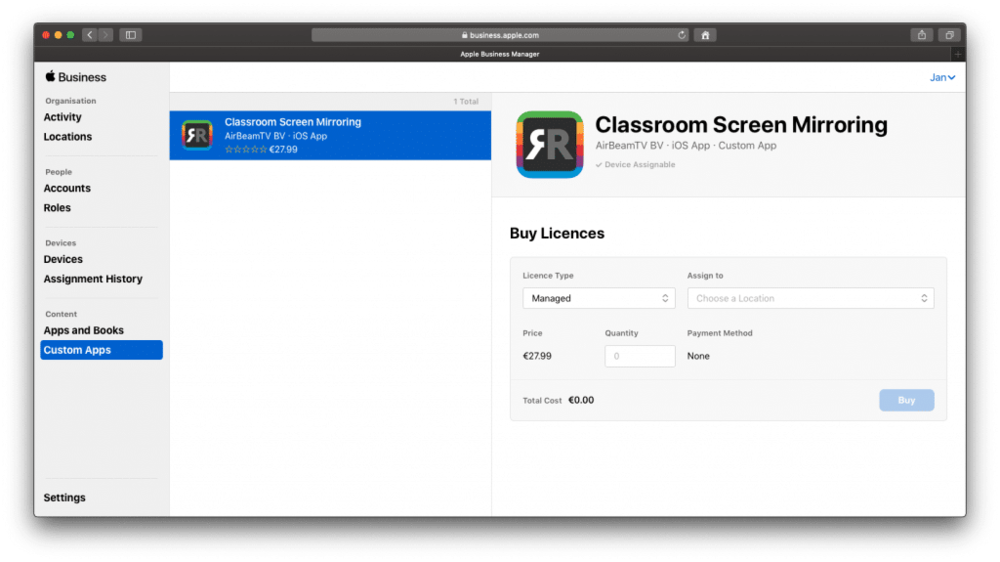Open Apps and Books
Viewport: 1000px width, 562px height.
click(84, 330)
